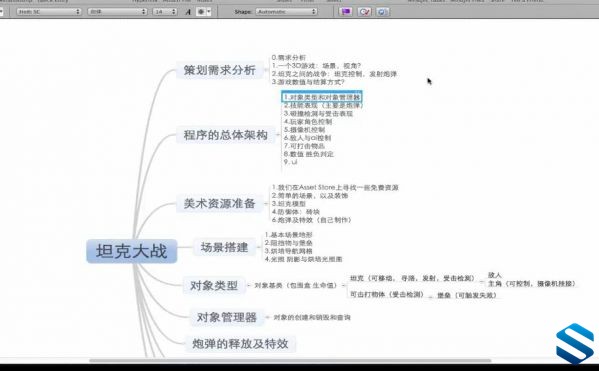This screenshot has width=599, height=371.
Task: Collapse the 美术资源准备 branch
Action: pyautogui.click(x=266, y=203)
